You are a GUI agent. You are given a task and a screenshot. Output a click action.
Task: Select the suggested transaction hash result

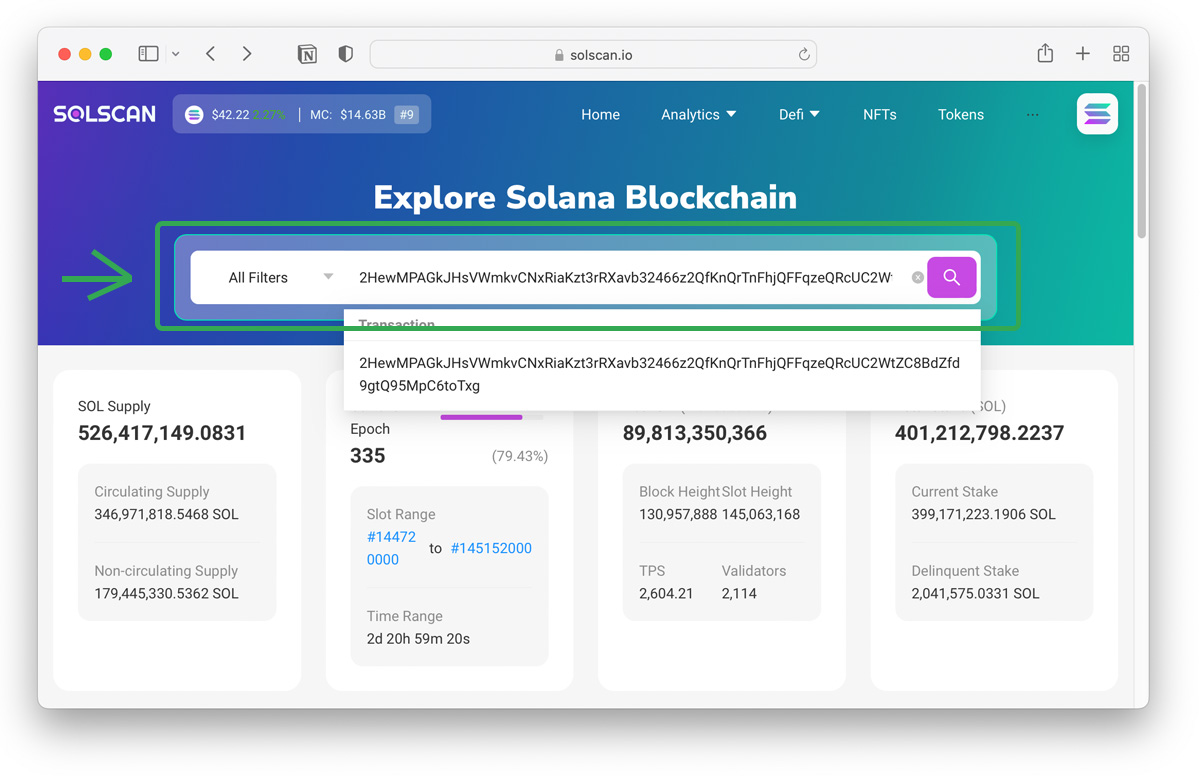pos(659,374)
